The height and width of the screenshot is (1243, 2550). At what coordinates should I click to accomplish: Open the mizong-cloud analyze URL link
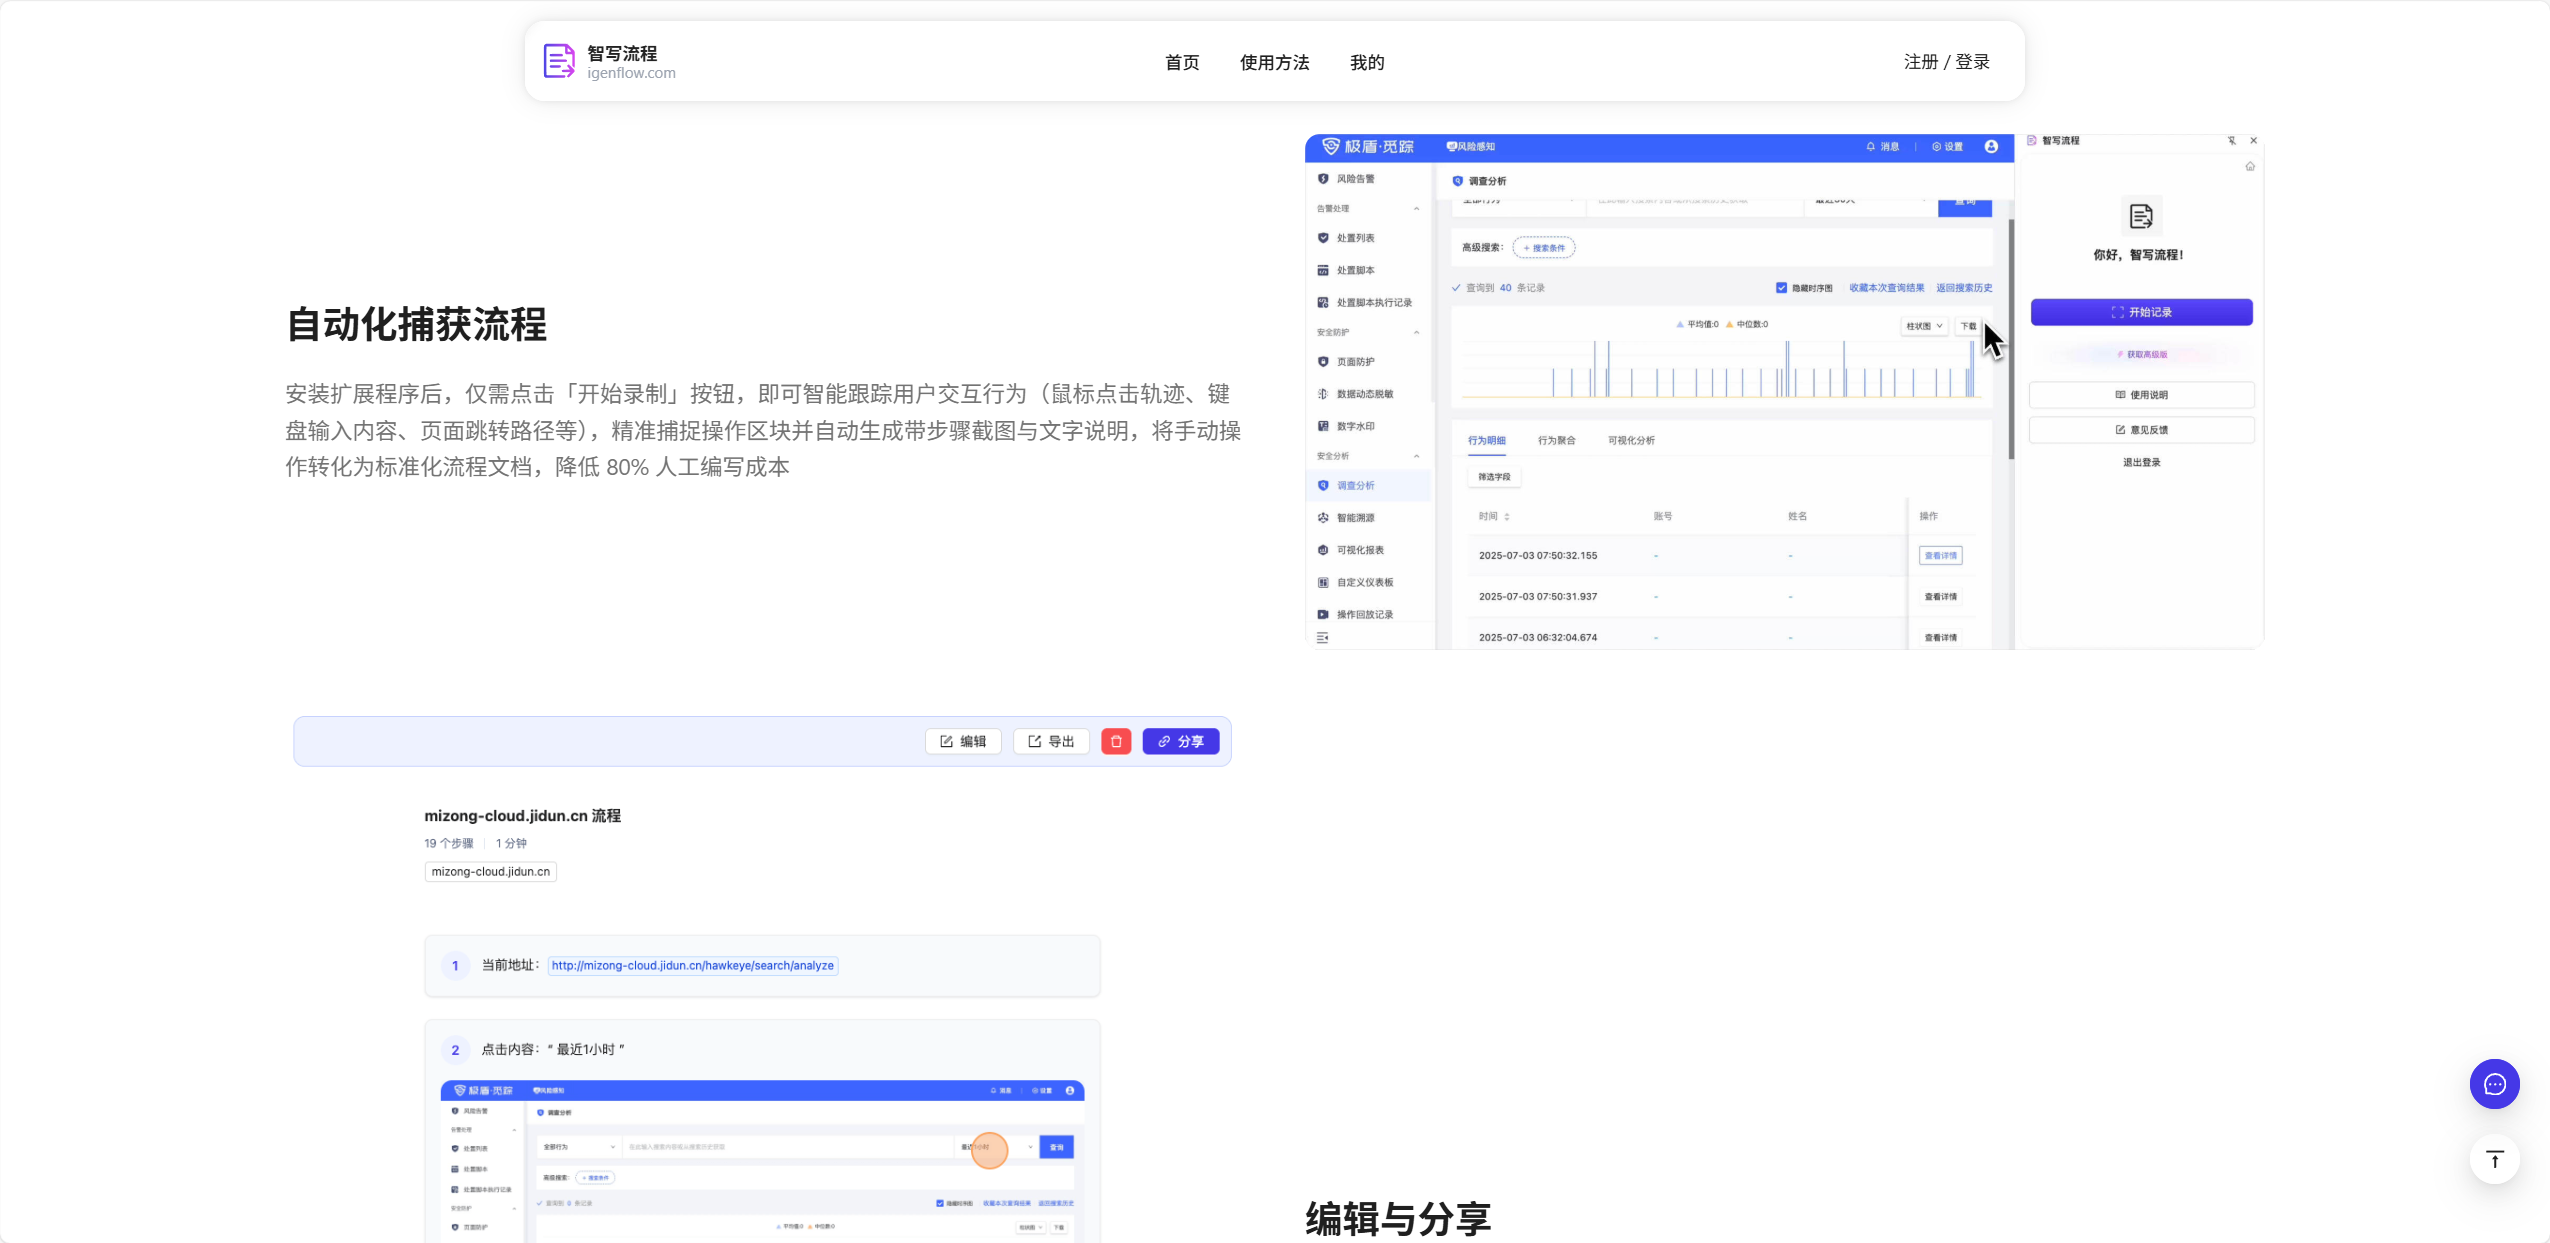point(692,965)
